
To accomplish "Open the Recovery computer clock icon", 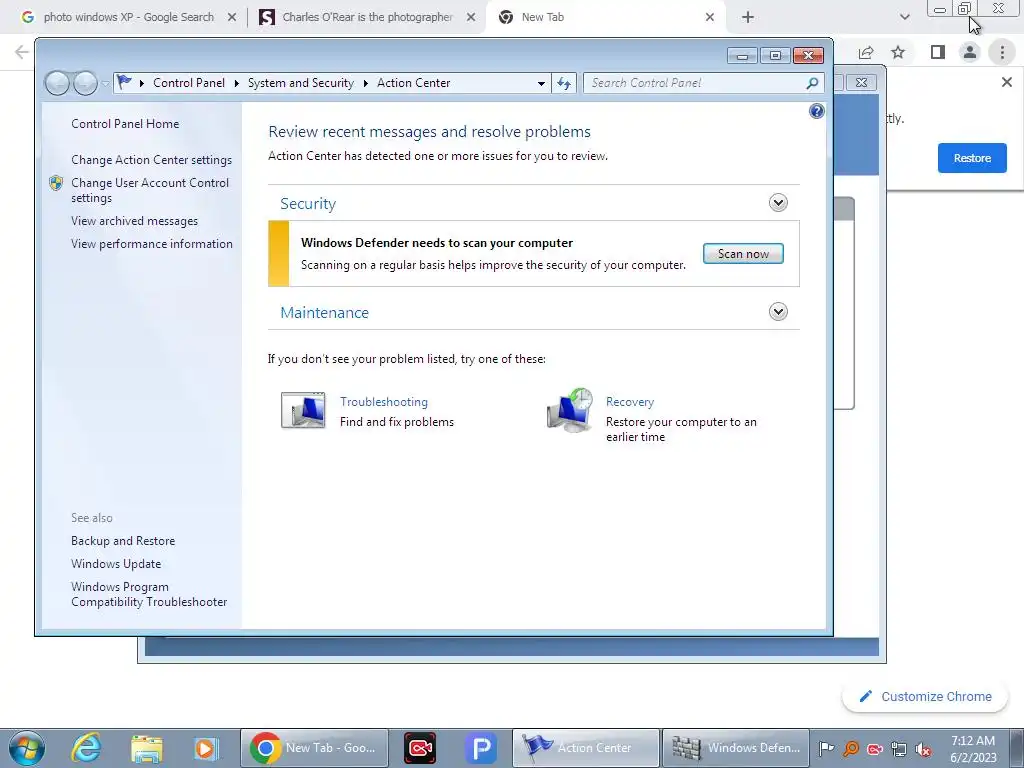I will tap(570, 410).
